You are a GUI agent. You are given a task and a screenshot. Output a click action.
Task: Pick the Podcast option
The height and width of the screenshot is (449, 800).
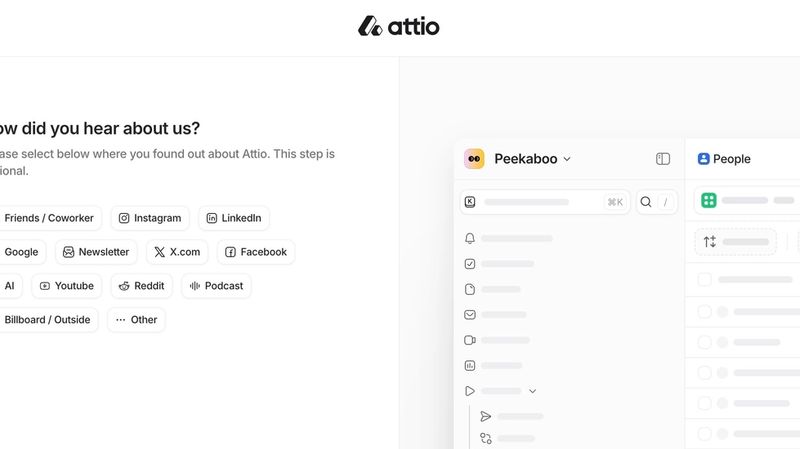[x=216, y=286]
